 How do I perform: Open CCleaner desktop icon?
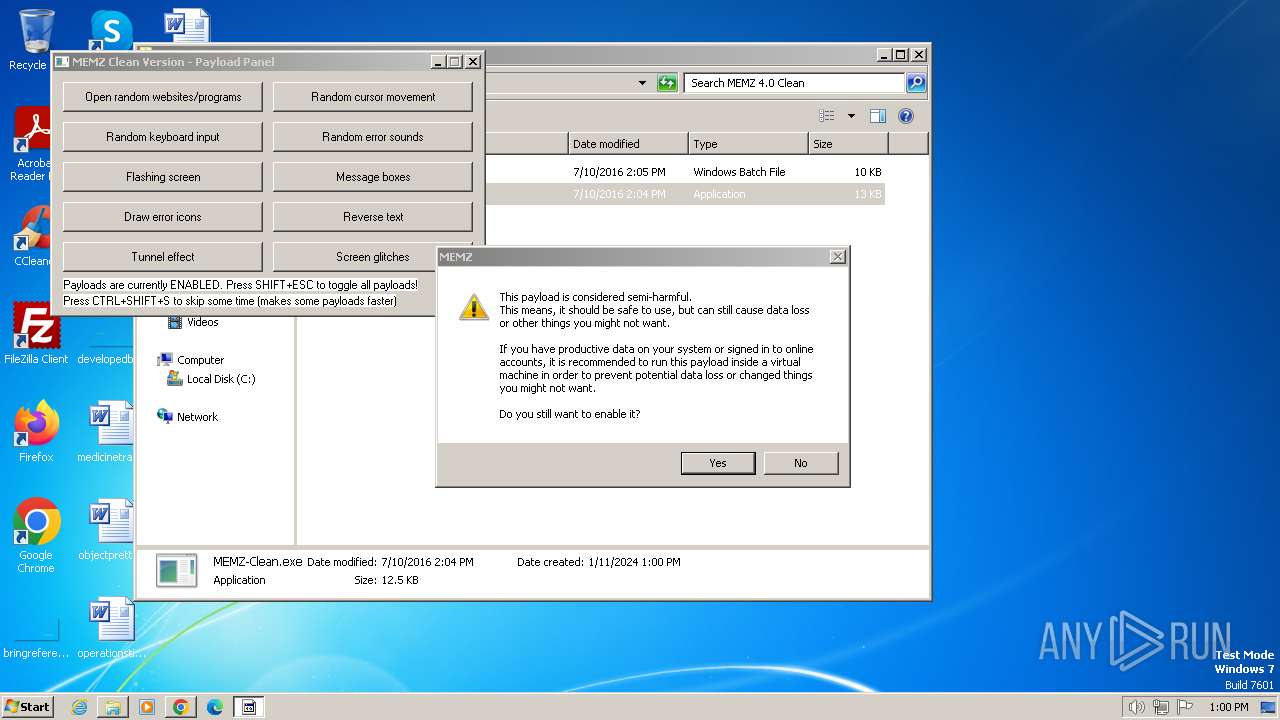33,236
